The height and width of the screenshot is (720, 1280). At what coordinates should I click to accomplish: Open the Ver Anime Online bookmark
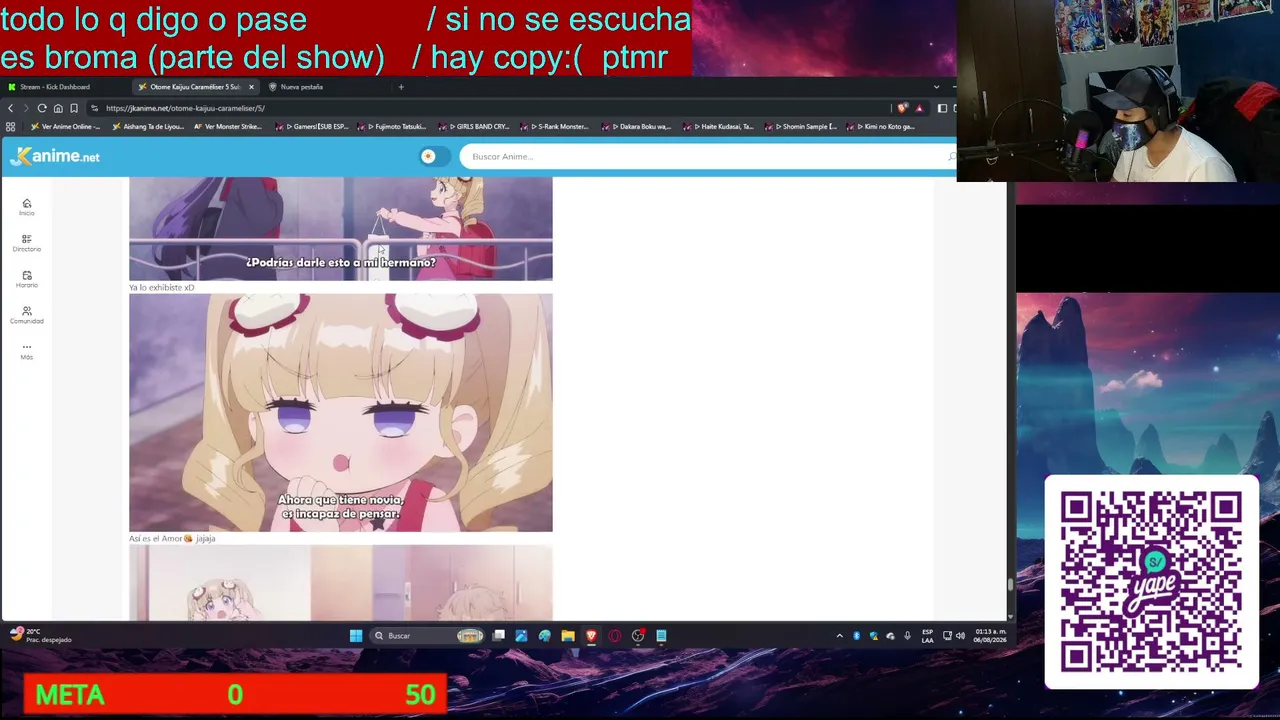click(x=65, y=127)
